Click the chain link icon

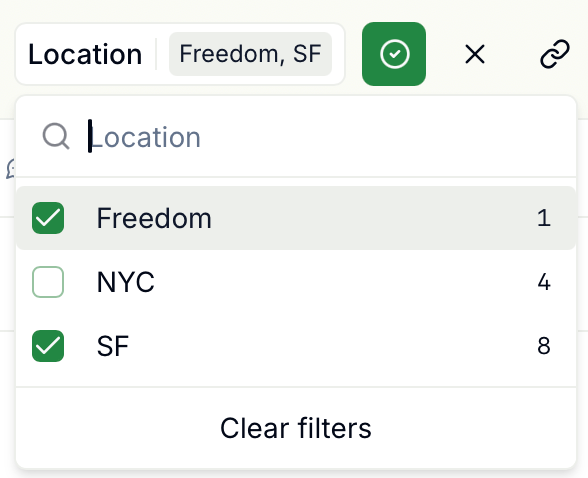click(x=555, y=54)
